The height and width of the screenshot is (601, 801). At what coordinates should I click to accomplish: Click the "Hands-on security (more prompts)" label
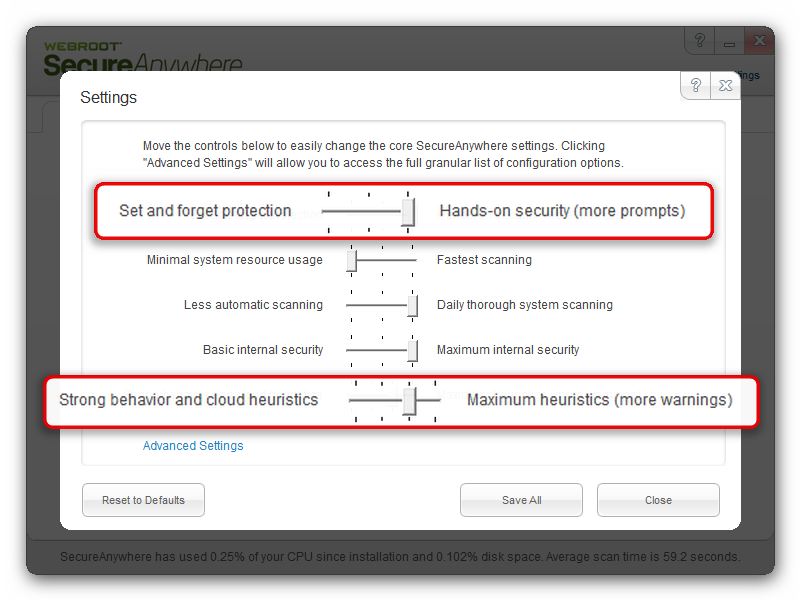pos(562,211)
